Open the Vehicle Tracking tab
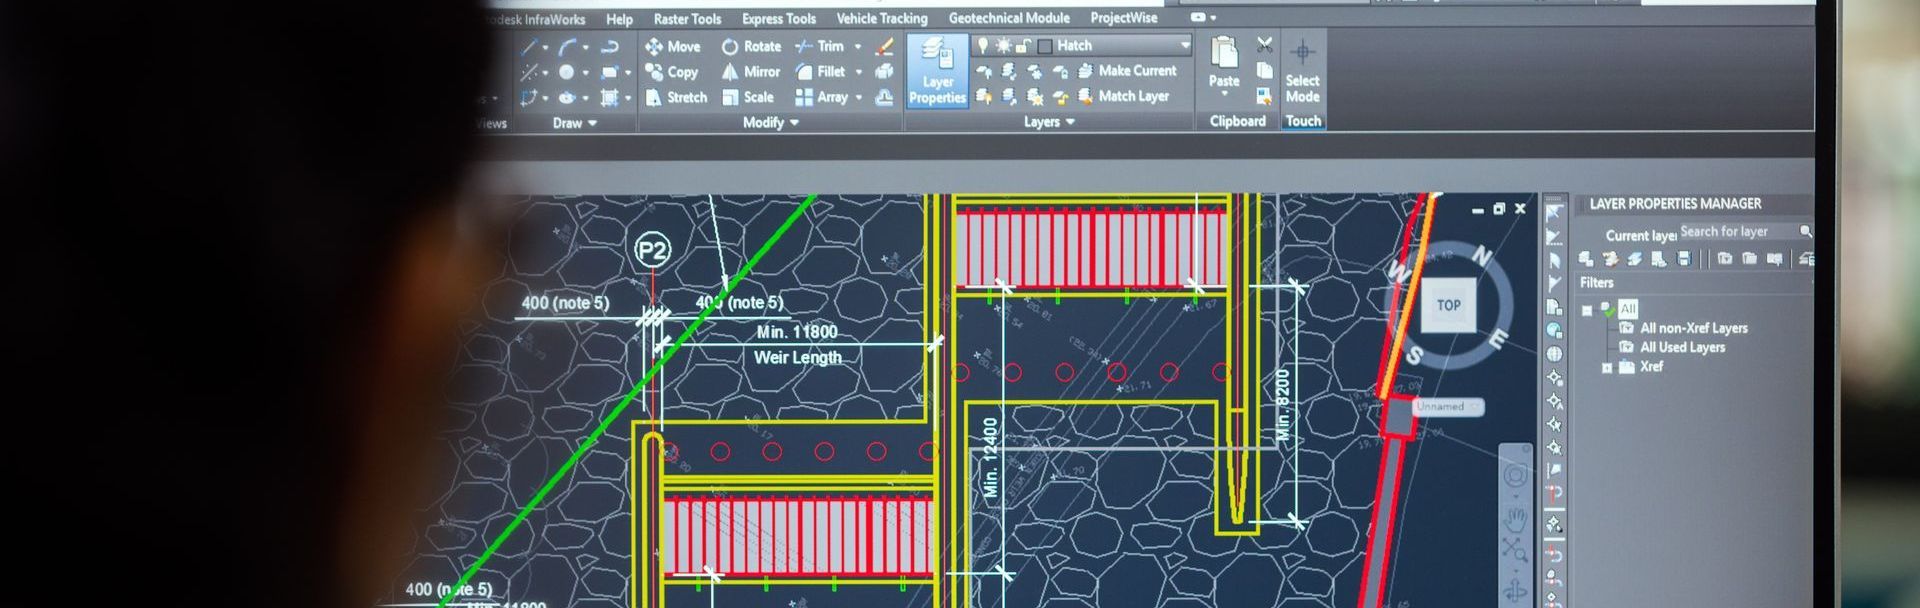Image resolution: width=1920 pixels, height=608 pixels. coord(881,18)
